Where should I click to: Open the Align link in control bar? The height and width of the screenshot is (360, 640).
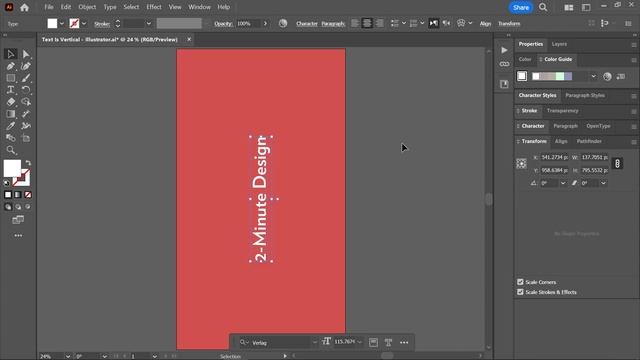tap(485, 24)
